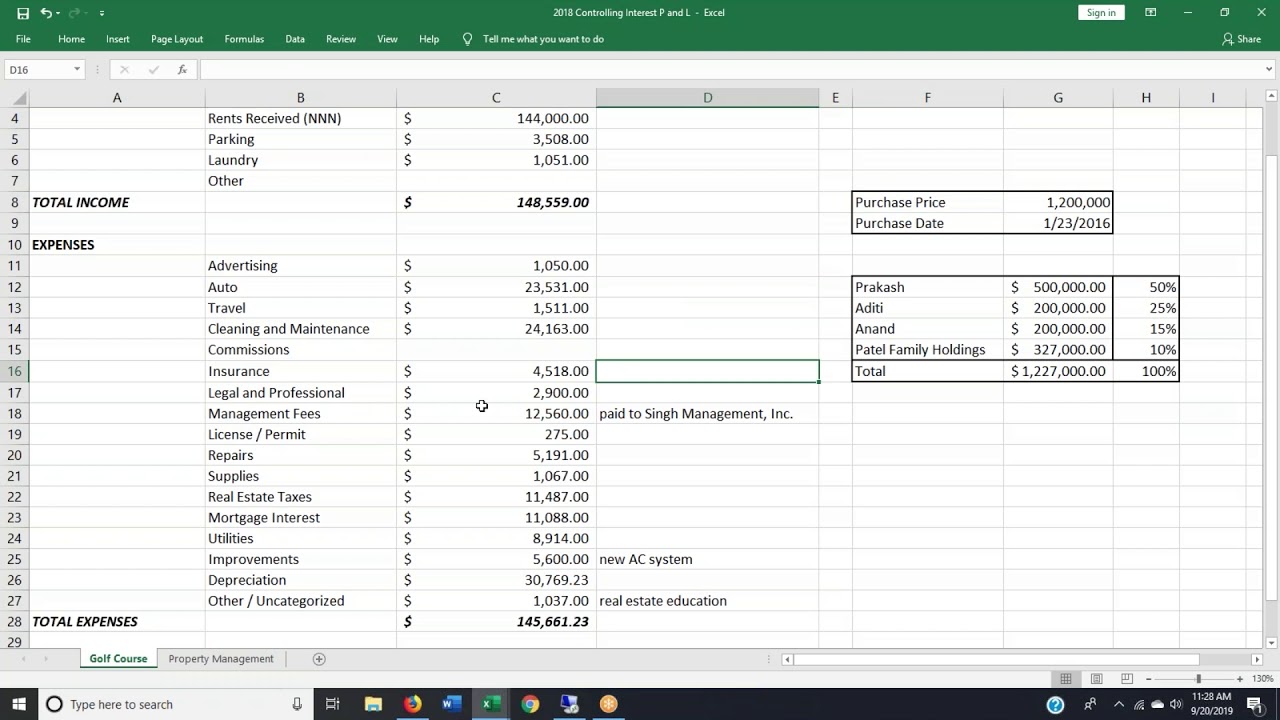Select column G header
The width and height of the screenshot is (1280, 720).
1058,98
